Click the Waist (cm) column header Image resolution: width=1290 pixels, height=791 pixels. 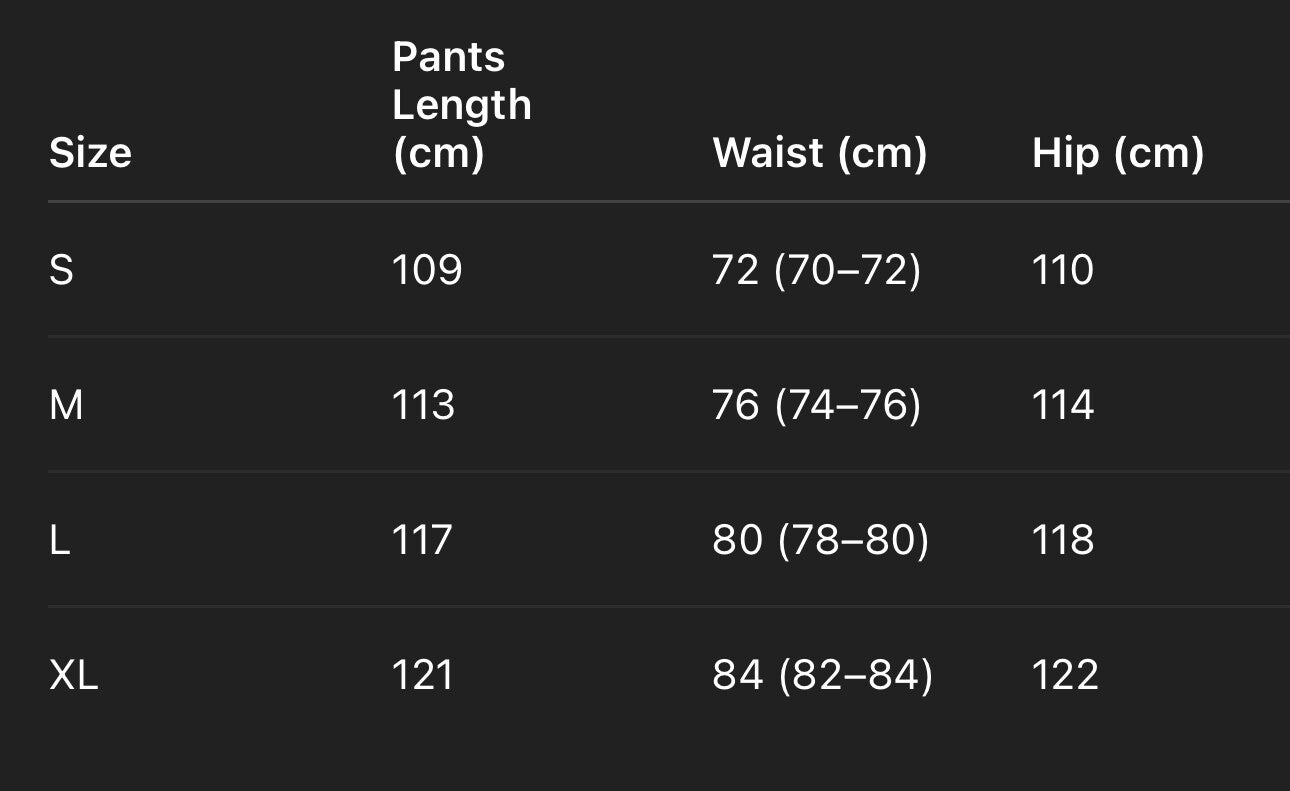pos(819,154)
